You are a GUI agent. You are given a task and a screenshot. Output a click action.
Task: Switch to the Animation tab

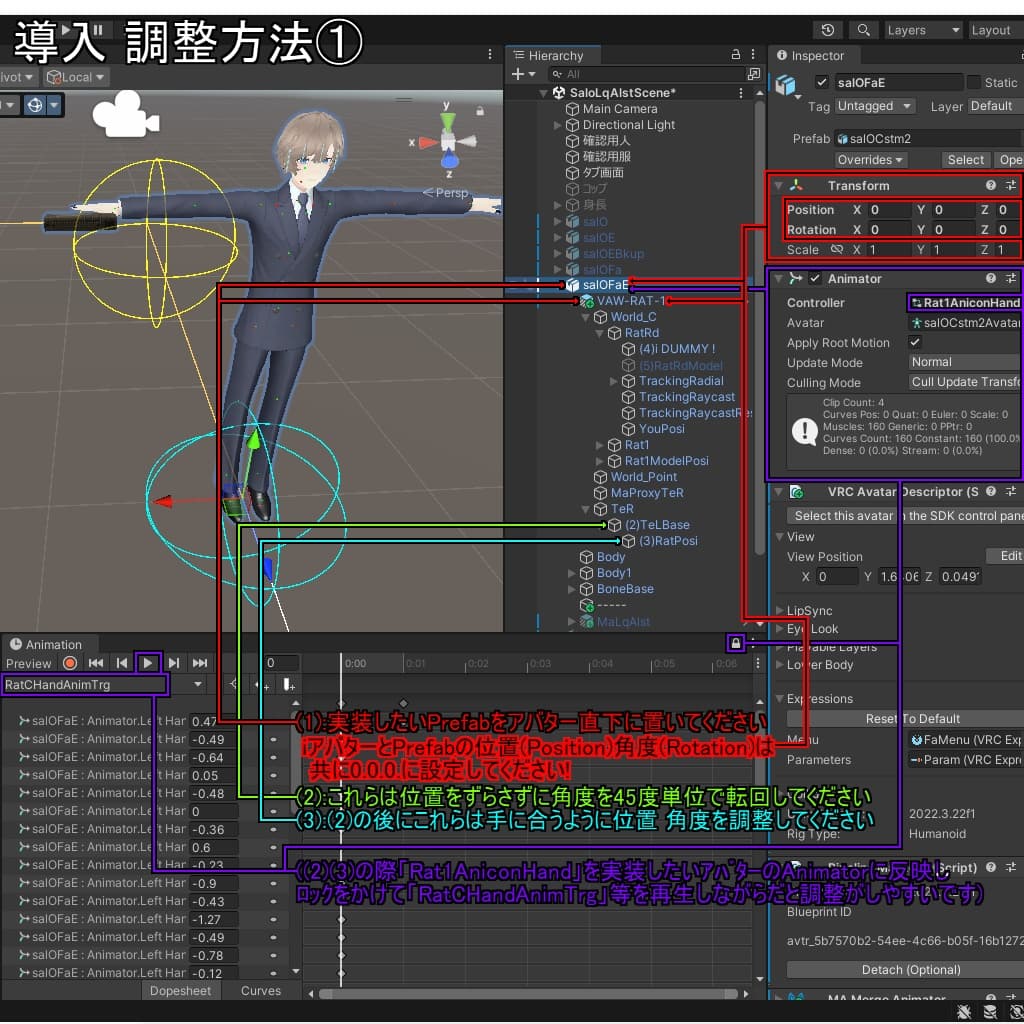click(x=50, y=644)
